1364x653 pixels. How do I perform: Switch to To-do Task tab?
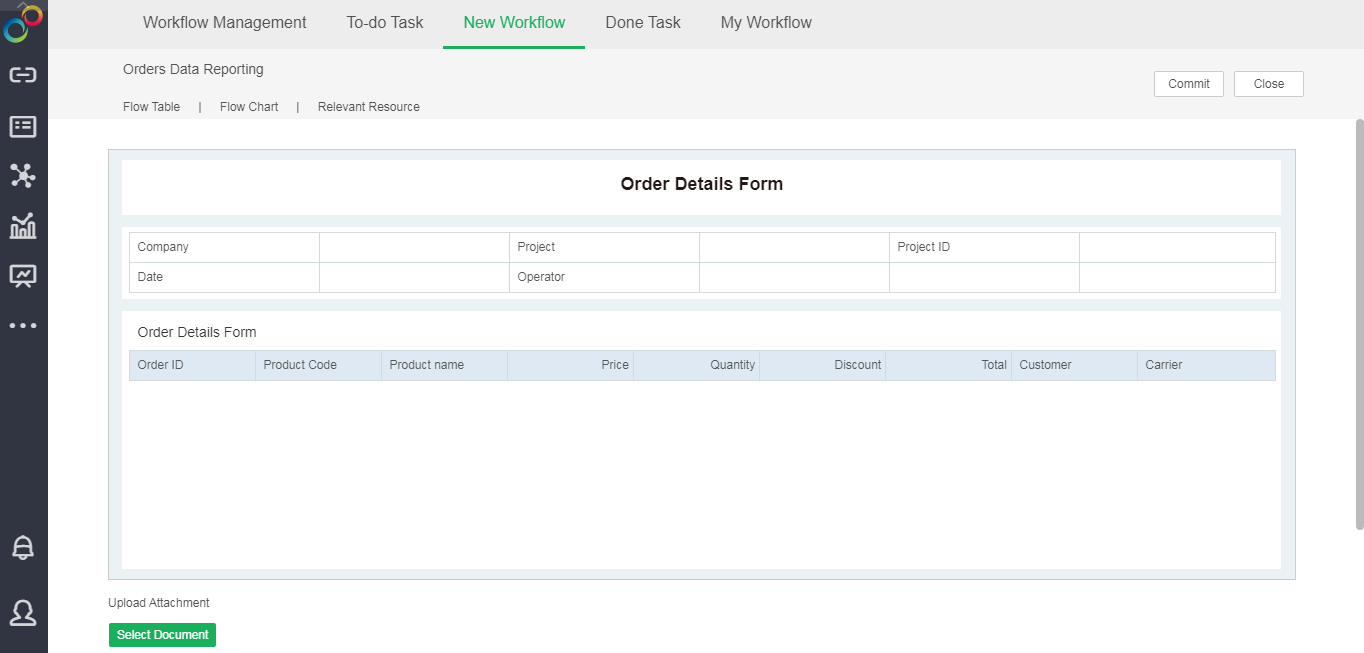pos(385,22)
